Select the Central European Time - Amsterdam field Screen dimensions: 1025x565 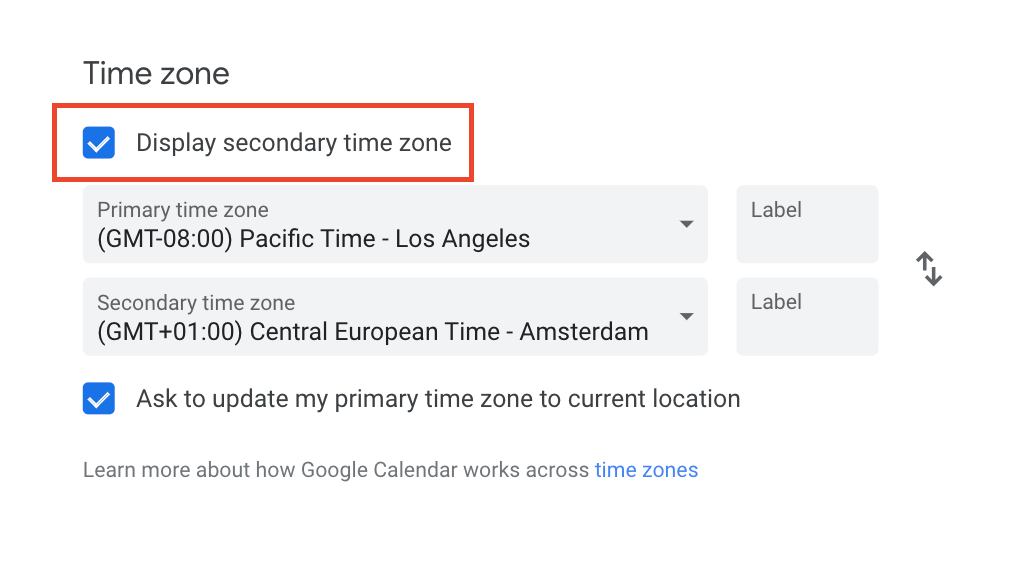coord(395,317)
